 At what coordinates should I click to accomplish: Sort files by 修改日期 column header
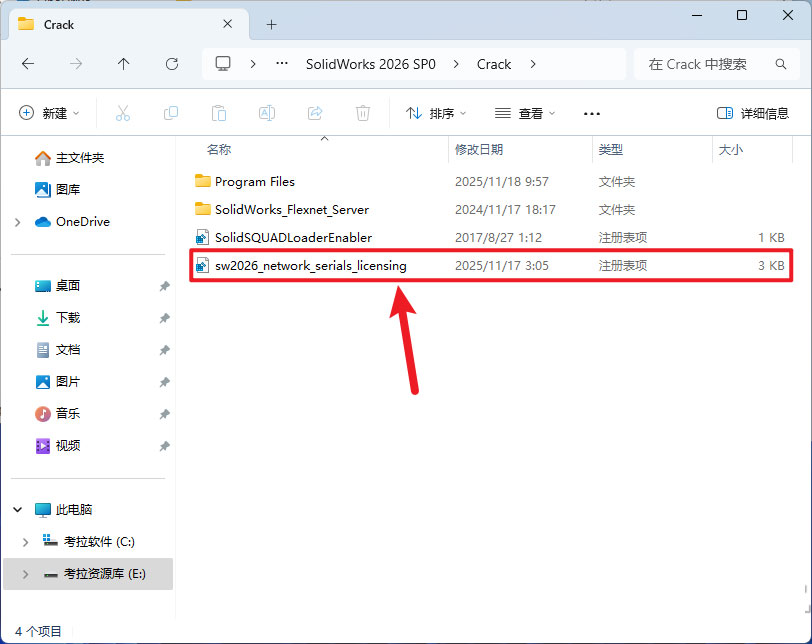[479, 150]
